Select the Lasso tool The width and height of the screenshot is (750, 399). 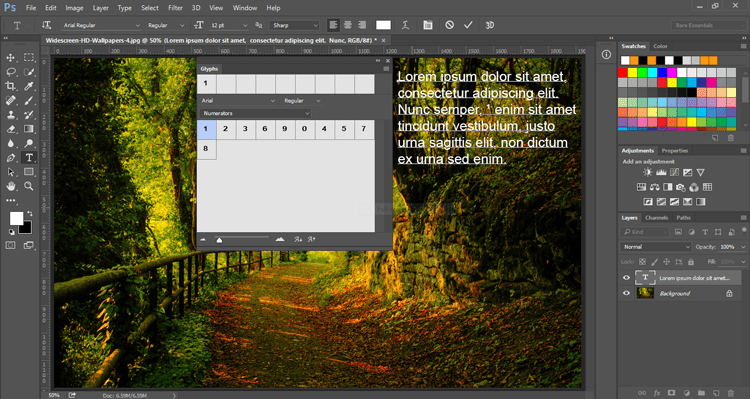coord(10,72)
